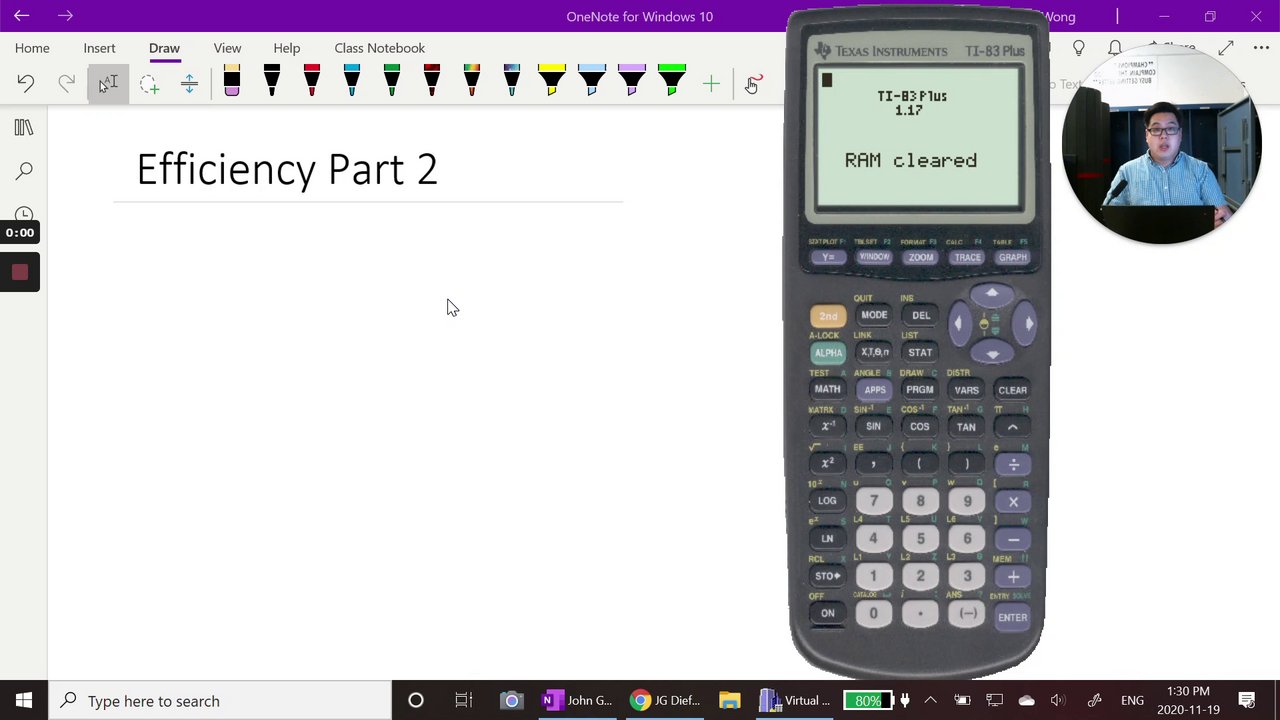Click the calculator CLEAR key
Viewport: 1280px width, 720px height.
[x=1012, y=390]
